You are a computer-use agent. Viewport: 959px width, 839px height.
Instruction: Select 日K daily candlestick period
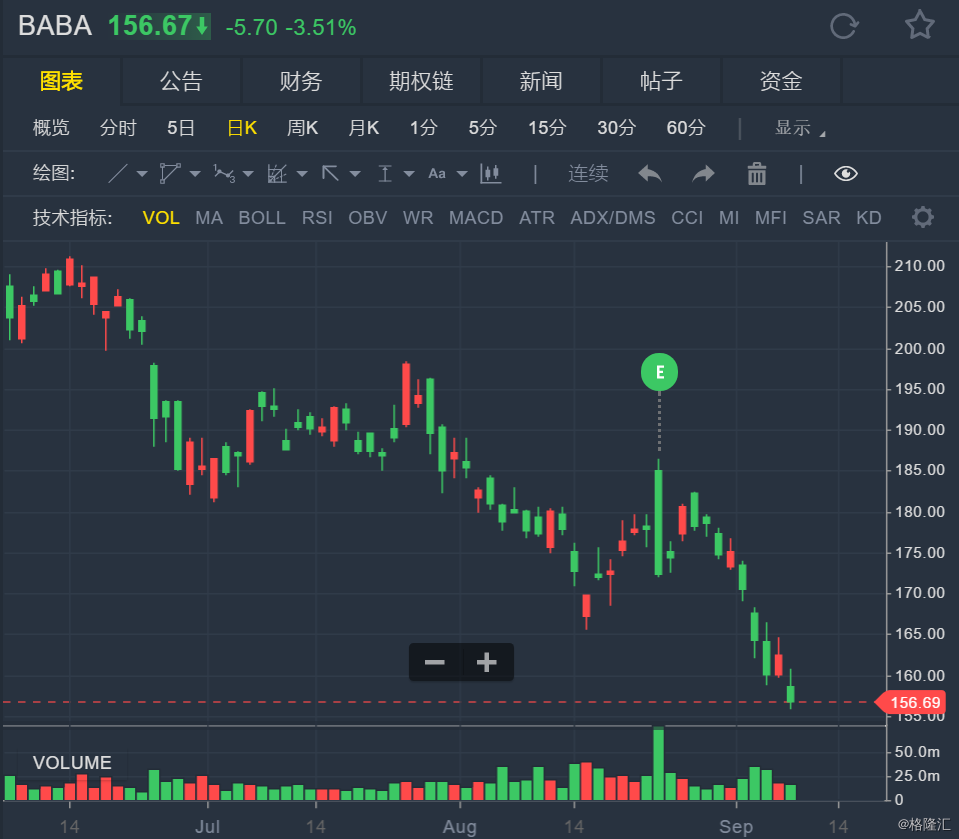(x=242, y=128)
